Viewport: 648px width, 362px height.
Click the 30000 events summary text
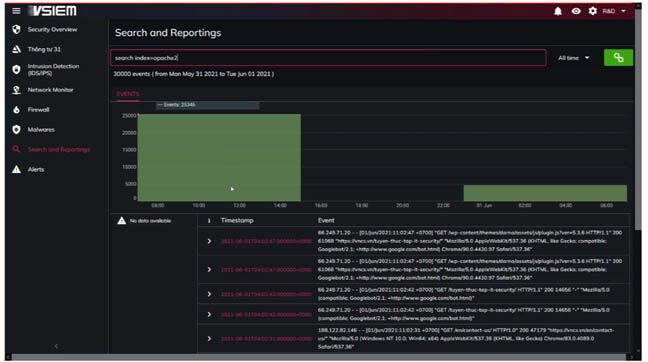pyautogui.click(x=193, y=74)
